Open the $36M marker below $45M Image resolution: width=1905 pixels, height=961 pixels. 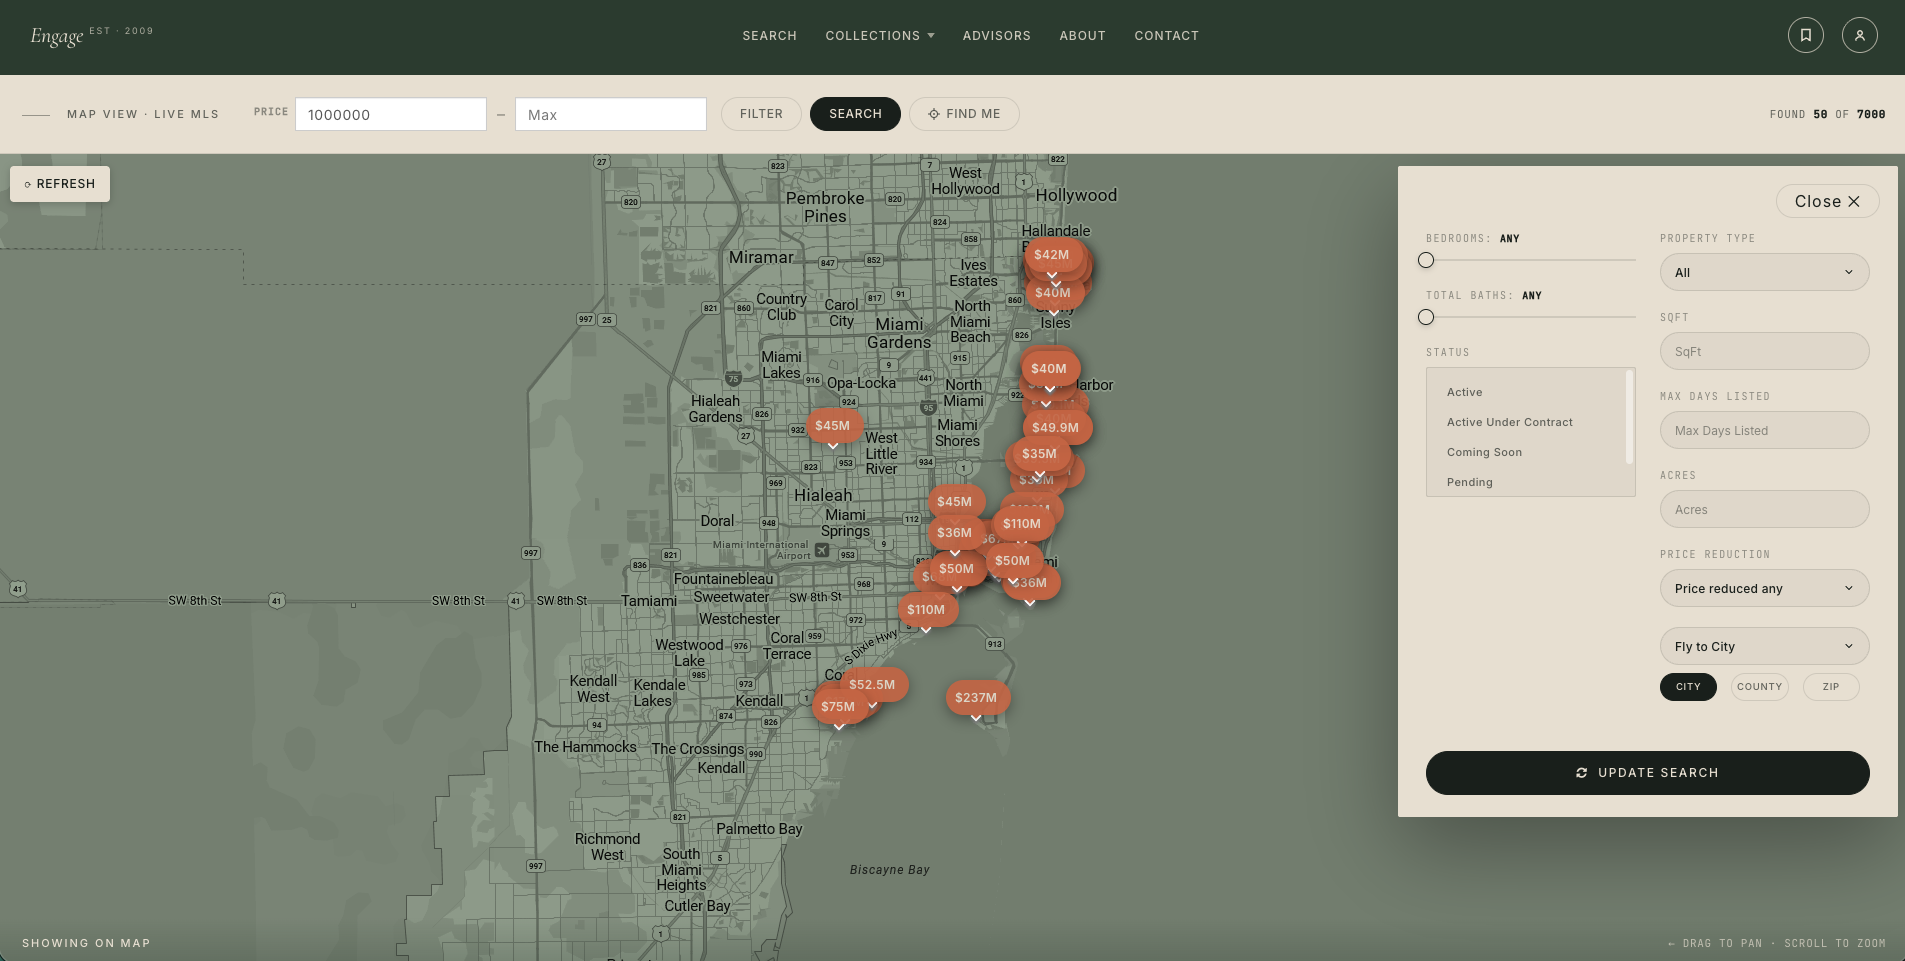[954, 533]
